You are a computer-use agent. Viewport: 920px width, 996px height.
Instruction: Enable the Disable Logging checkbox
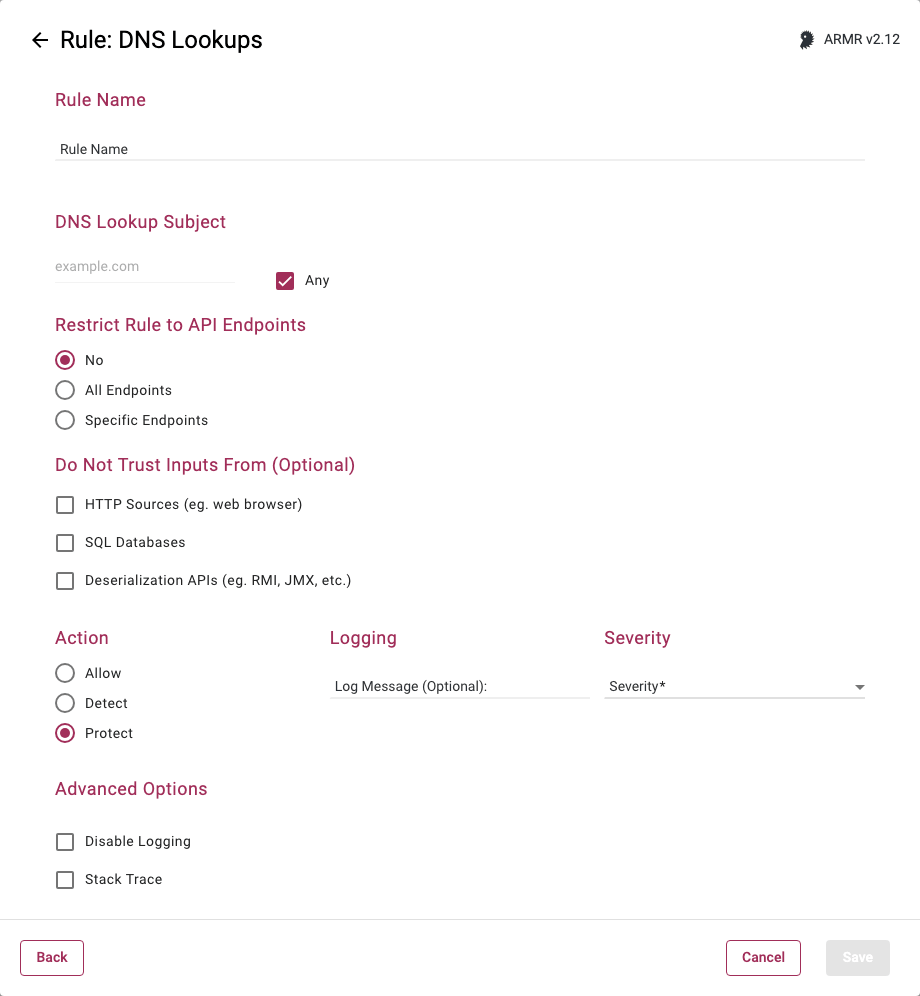pos(65,842)
